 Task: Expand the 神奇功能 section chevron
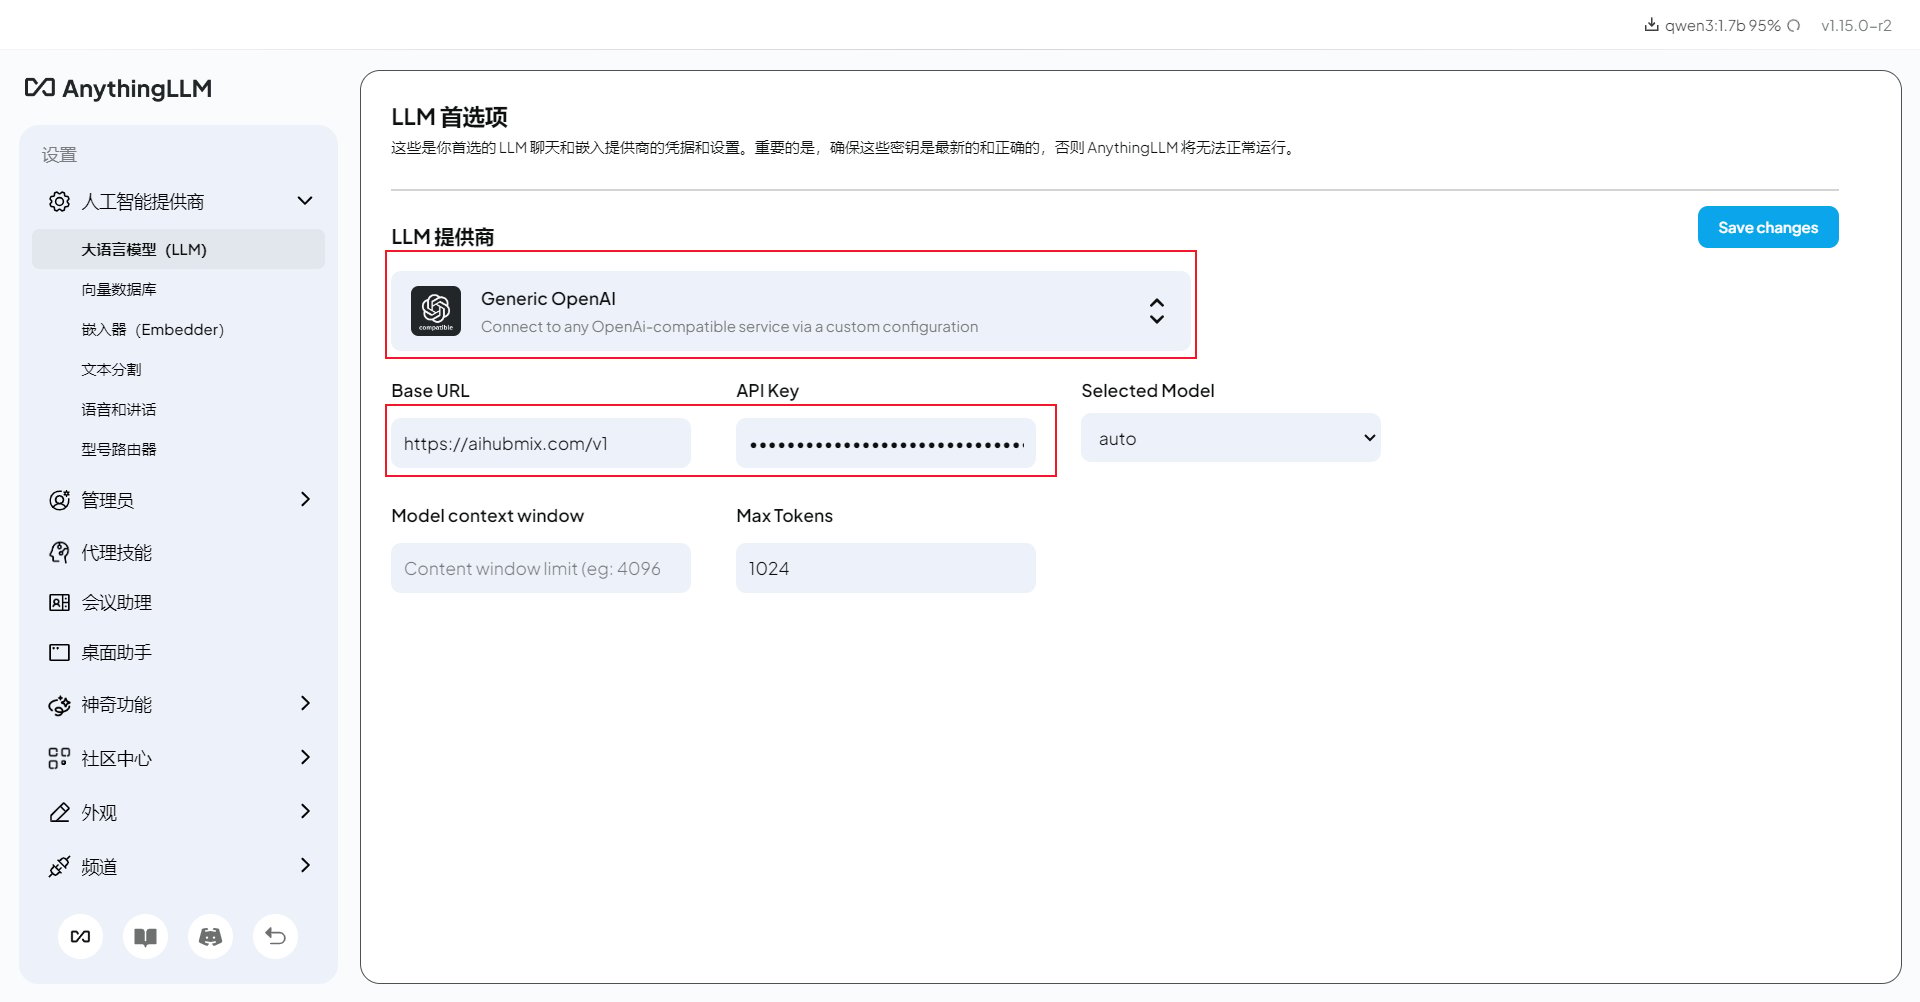click(x=305, y=703)
